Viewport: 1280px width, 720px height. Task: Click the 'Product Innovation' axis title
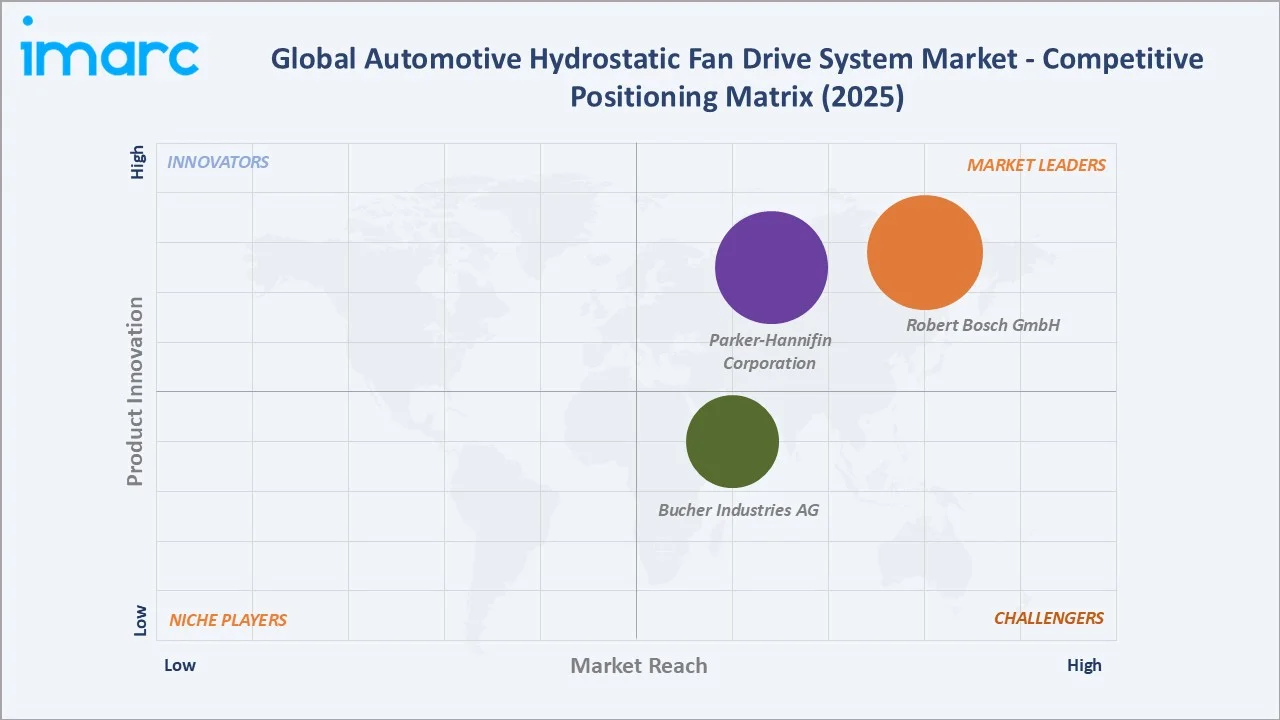pyautogui.click(x=135, y=391)
